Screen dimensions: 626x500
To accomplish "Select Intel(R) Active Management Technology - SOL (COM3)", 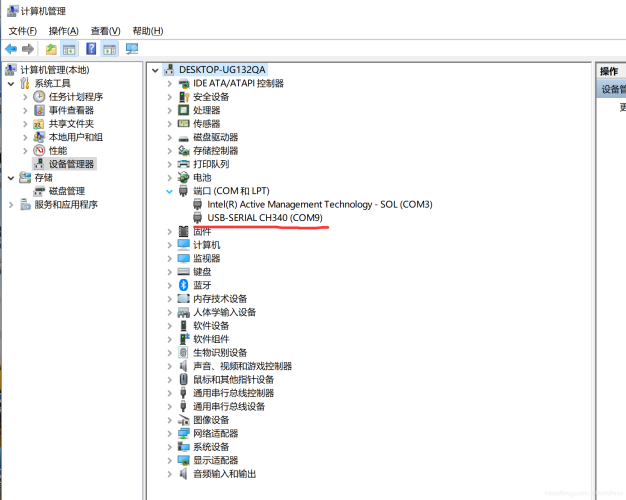I will (319, 204).
